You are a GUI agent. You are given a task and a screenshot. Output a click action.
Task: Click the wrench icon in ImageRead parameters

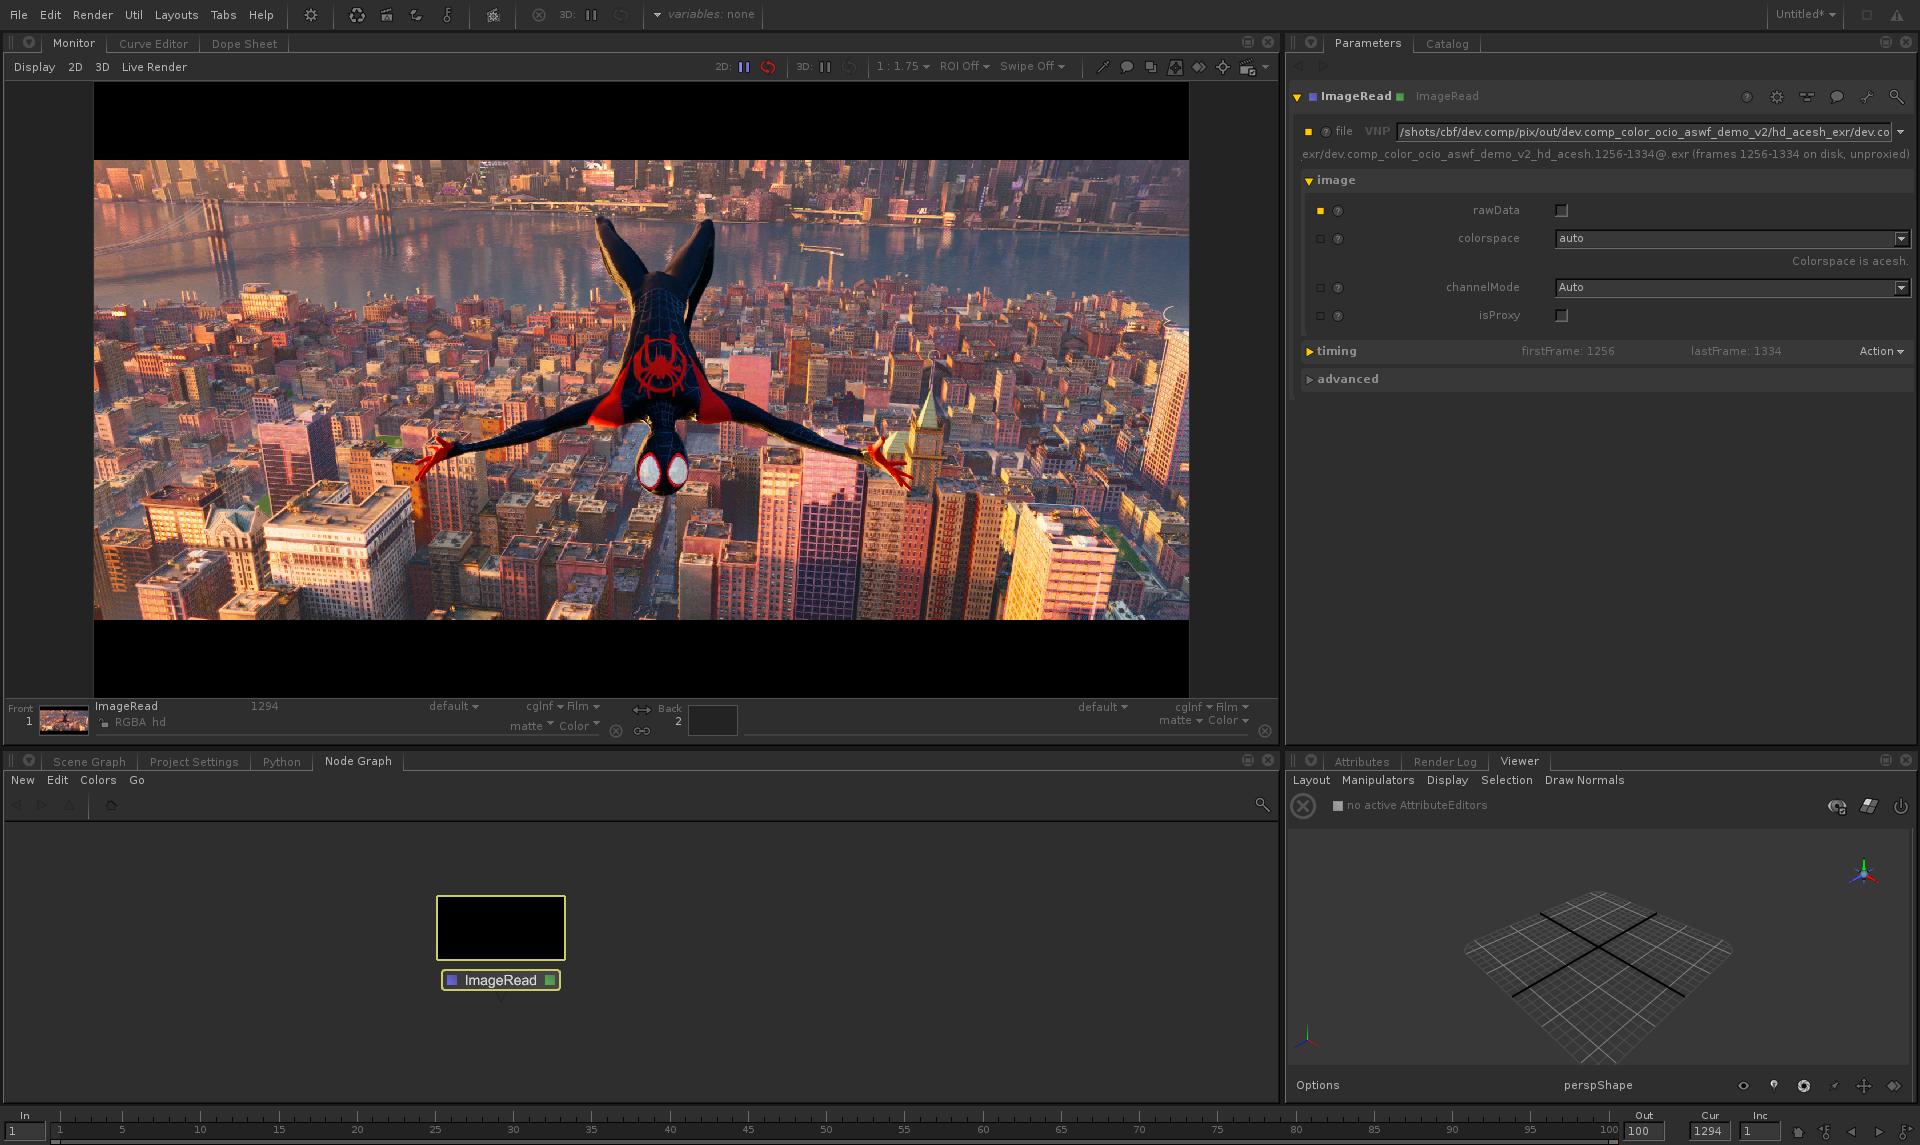click(x=1866, y=97)
